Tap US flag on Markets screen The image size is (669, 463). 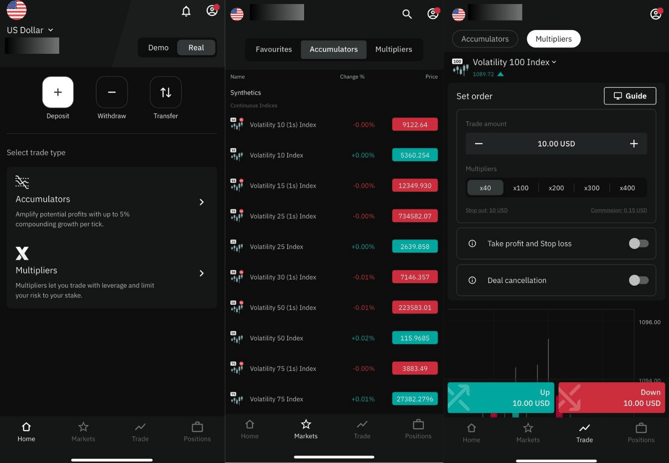click(x=237, y=14)
